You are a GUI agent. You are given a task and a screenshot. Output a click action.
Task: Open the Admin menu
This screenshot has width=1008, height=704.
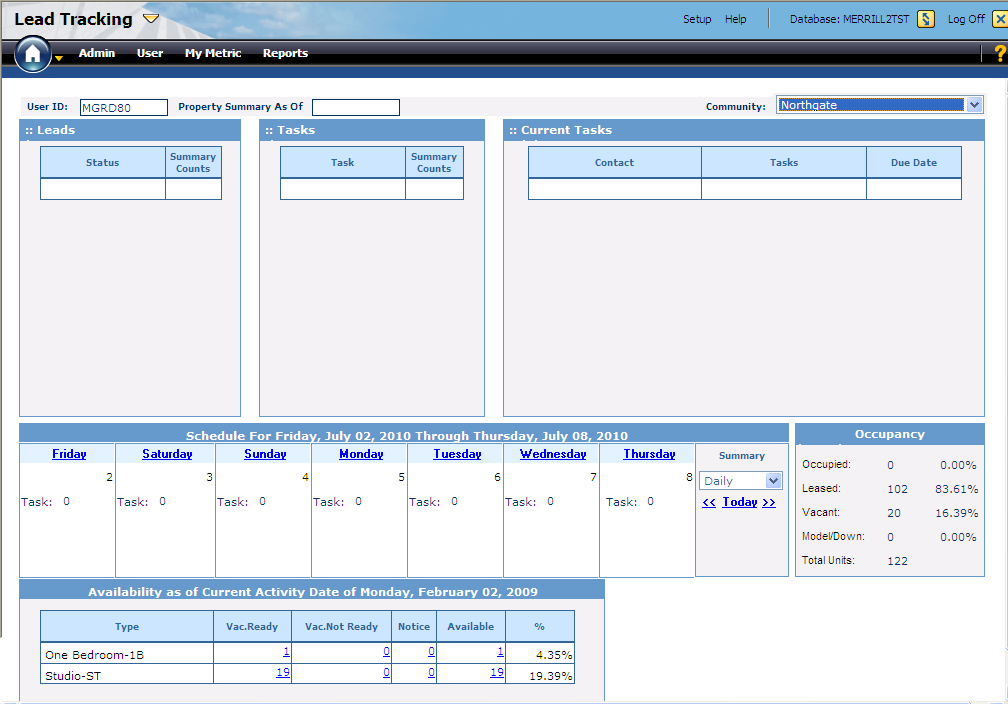[96, 53]
